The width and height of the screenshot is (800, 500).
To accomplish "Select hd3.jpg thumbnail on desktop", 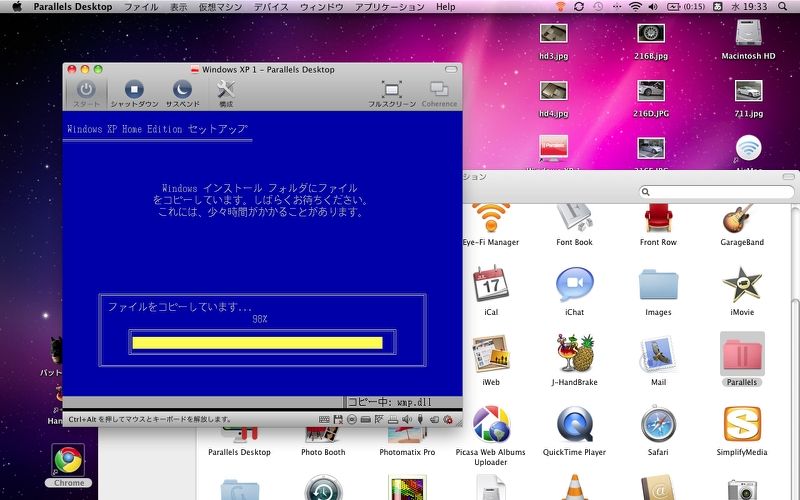I will point(553,34).
